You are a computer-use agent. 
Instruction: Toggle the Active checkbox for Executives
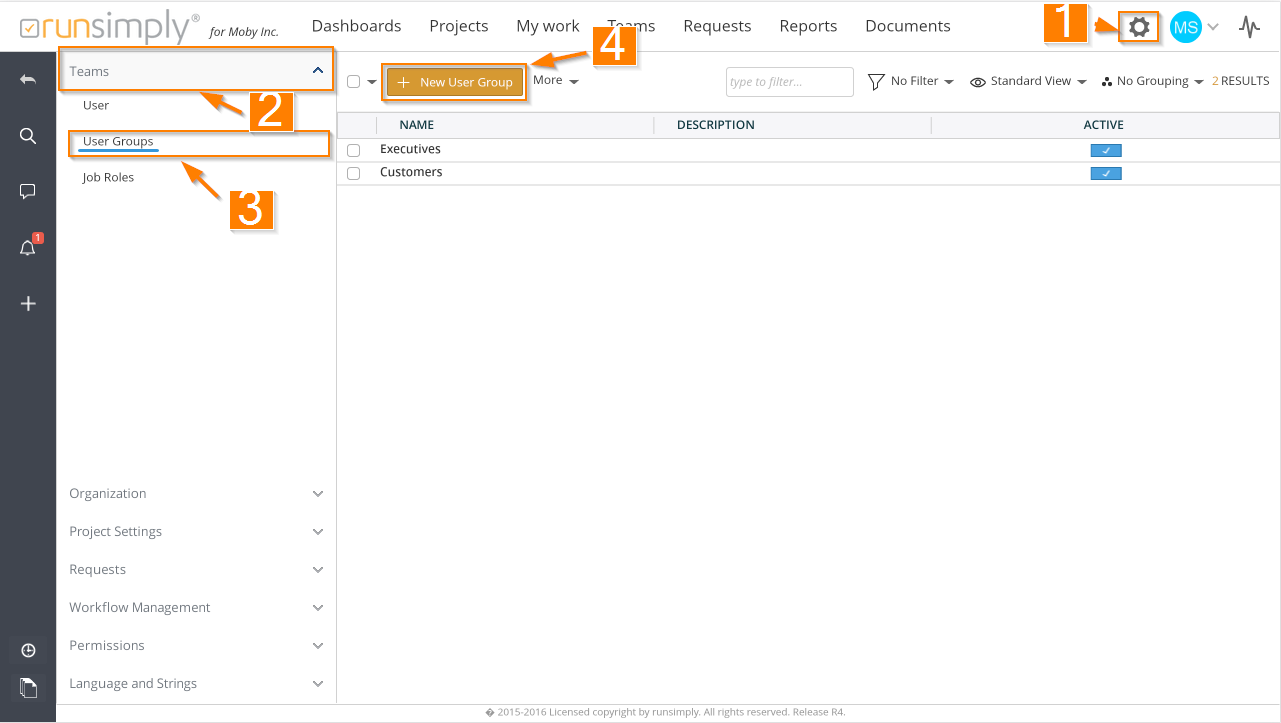[x=1105, y=150]
